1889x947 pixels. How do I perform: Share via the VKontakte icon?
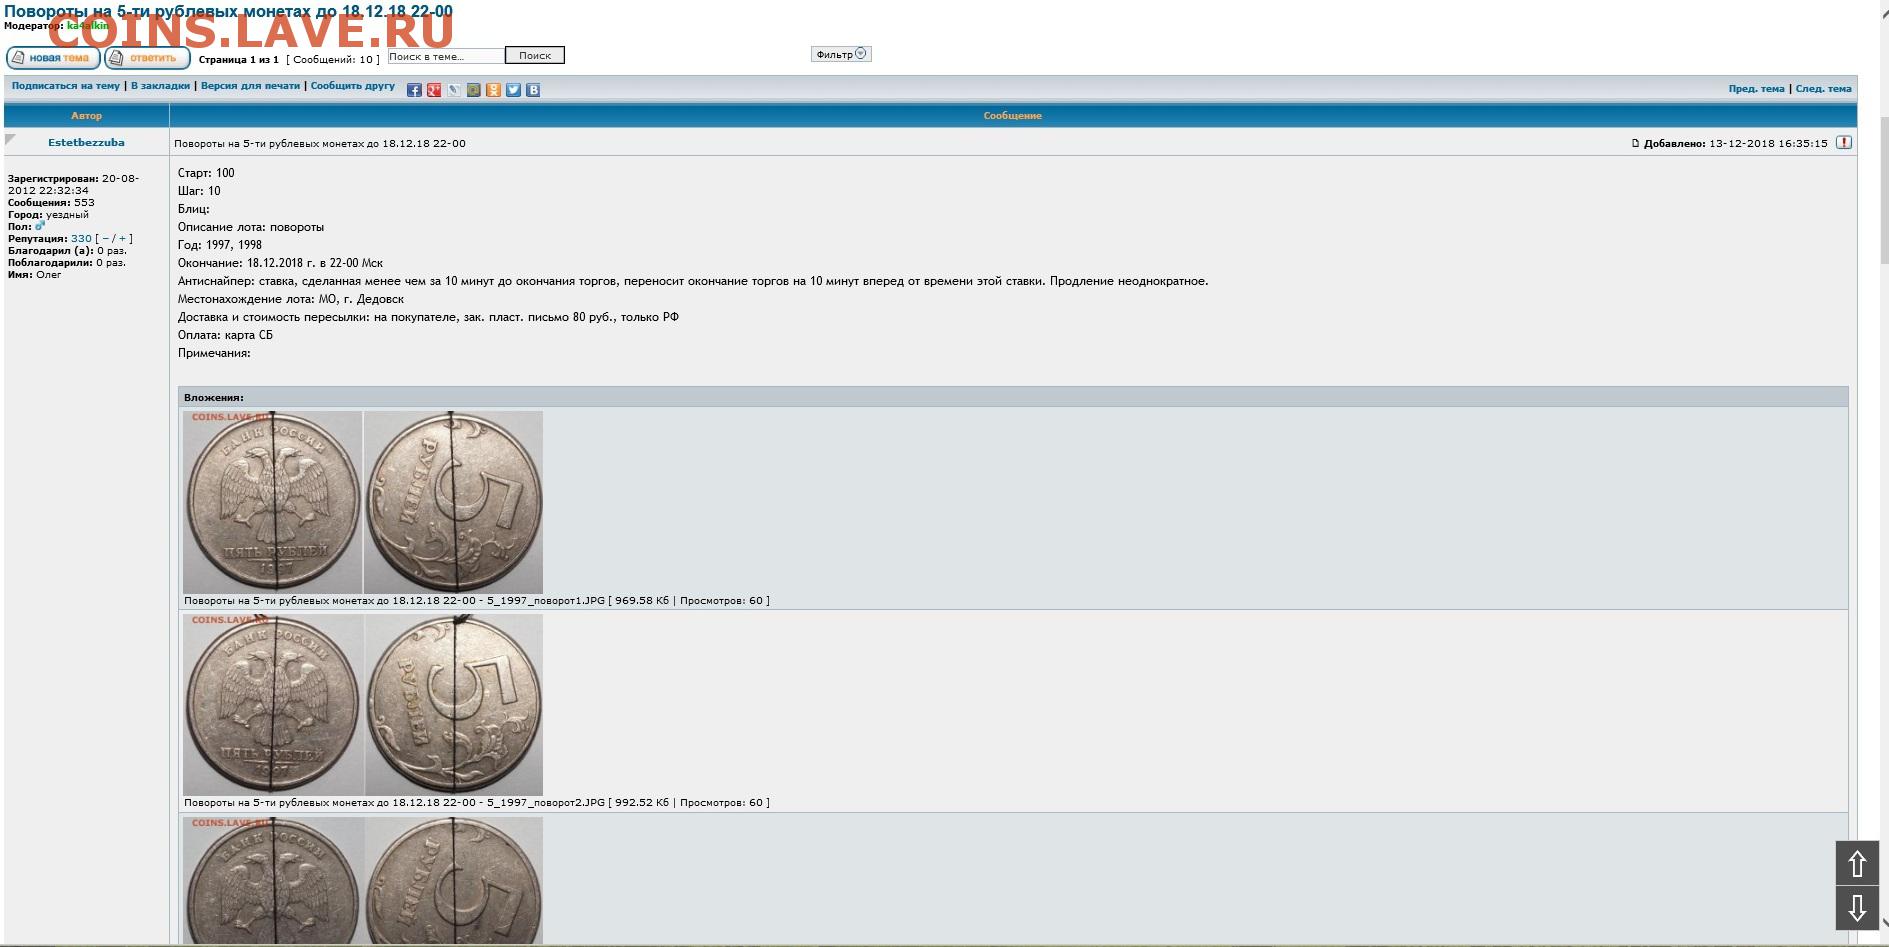tap(533, 90)
